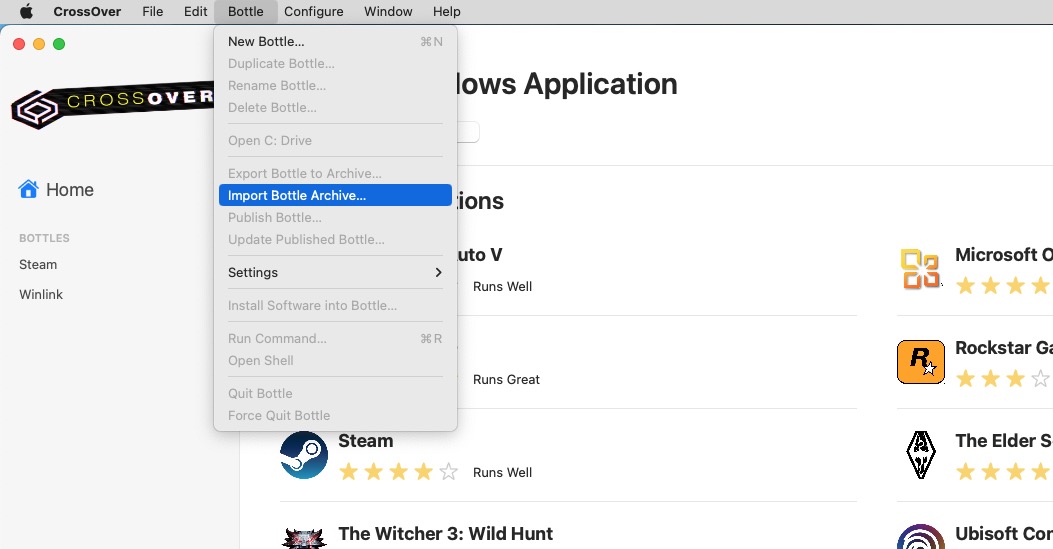
Task: Select the Steam bottle in sidebar
Action: [x=38, y=265]
